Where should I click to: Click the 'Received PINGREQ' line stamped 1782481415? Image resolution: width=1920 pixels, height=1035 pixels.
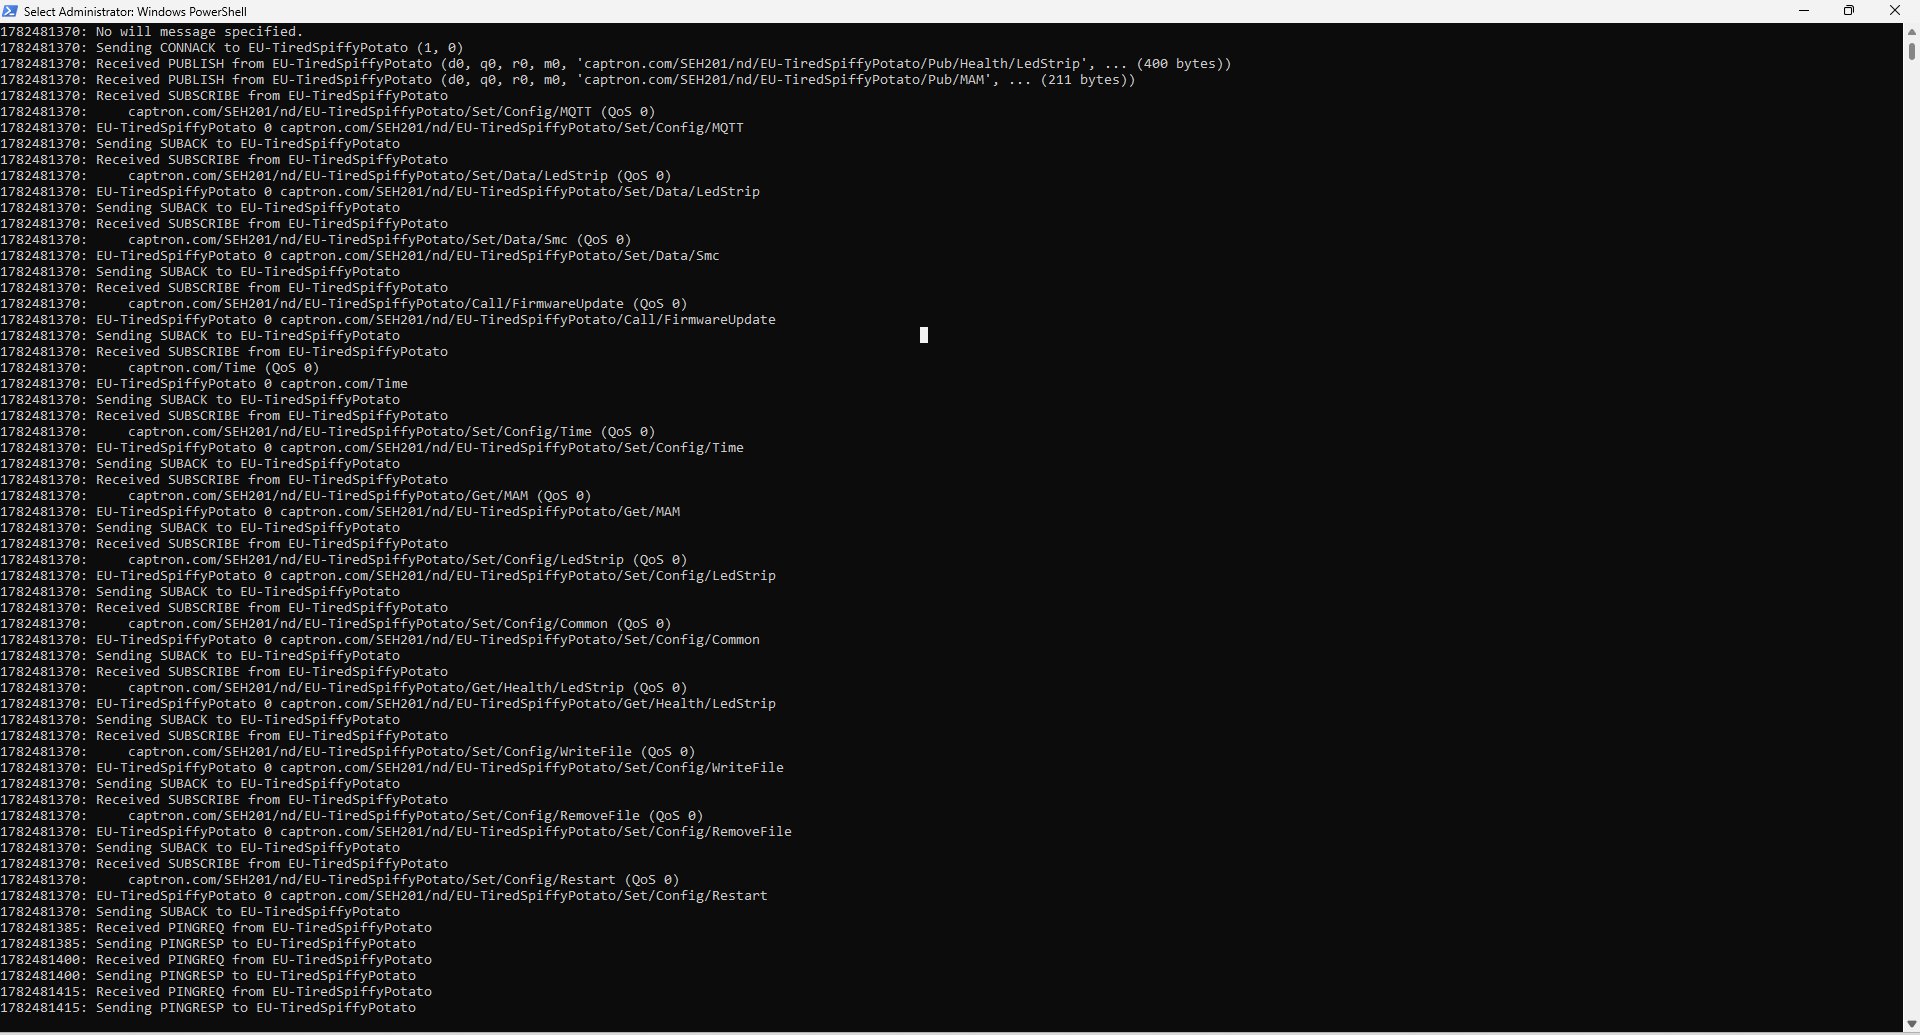216,992
